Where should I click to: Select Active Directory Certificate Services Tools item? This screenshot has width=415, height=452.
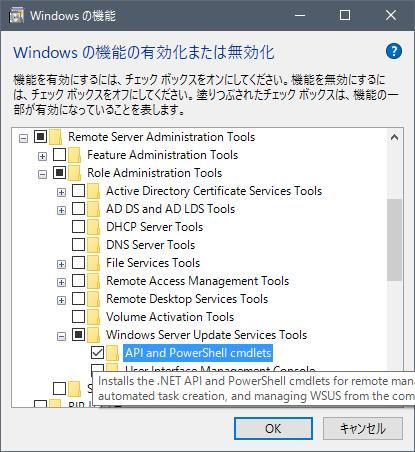click(x=214, y=191)
